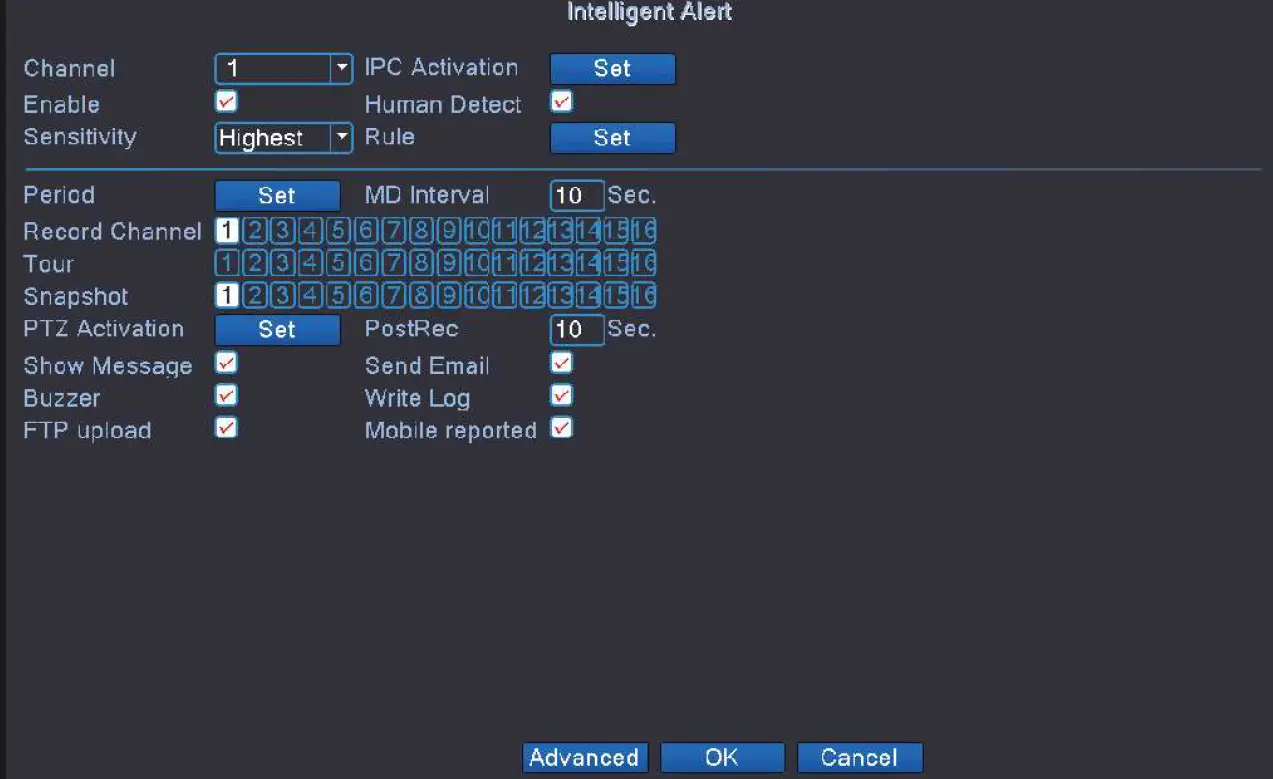The width and height of the screenshot is (1273, 779).
Task: Toggle Tour channel 4
Action: [x=310, y=264]
